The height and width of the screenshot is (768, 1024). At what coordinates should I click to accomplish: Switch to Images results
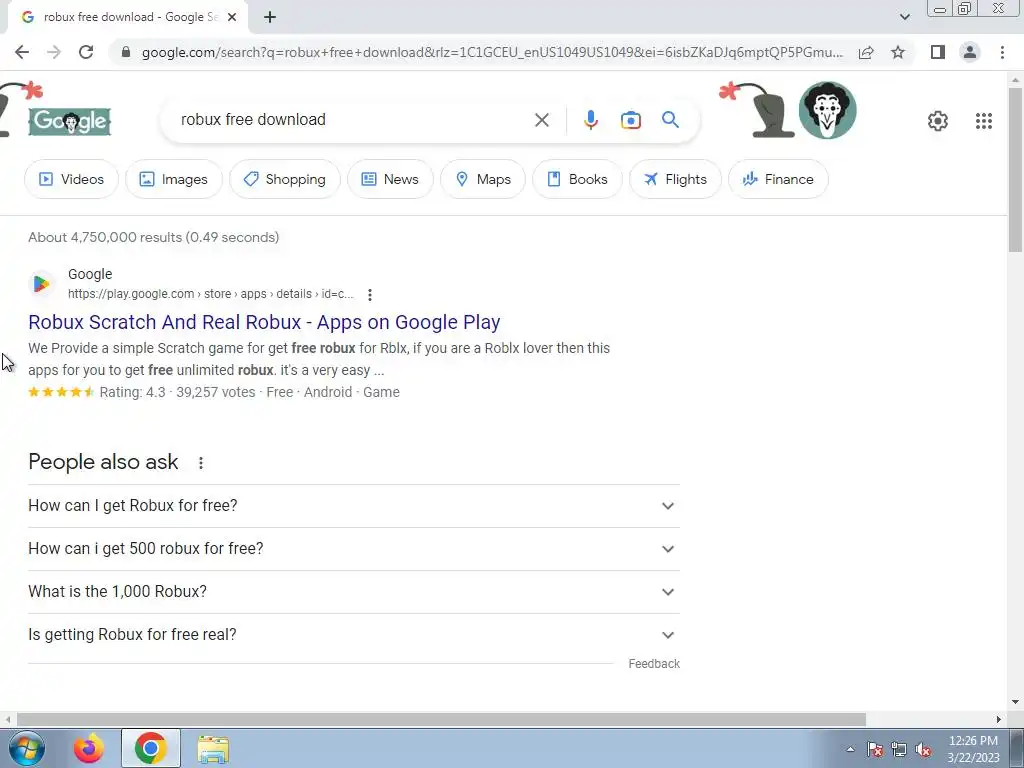coord(174,179)
